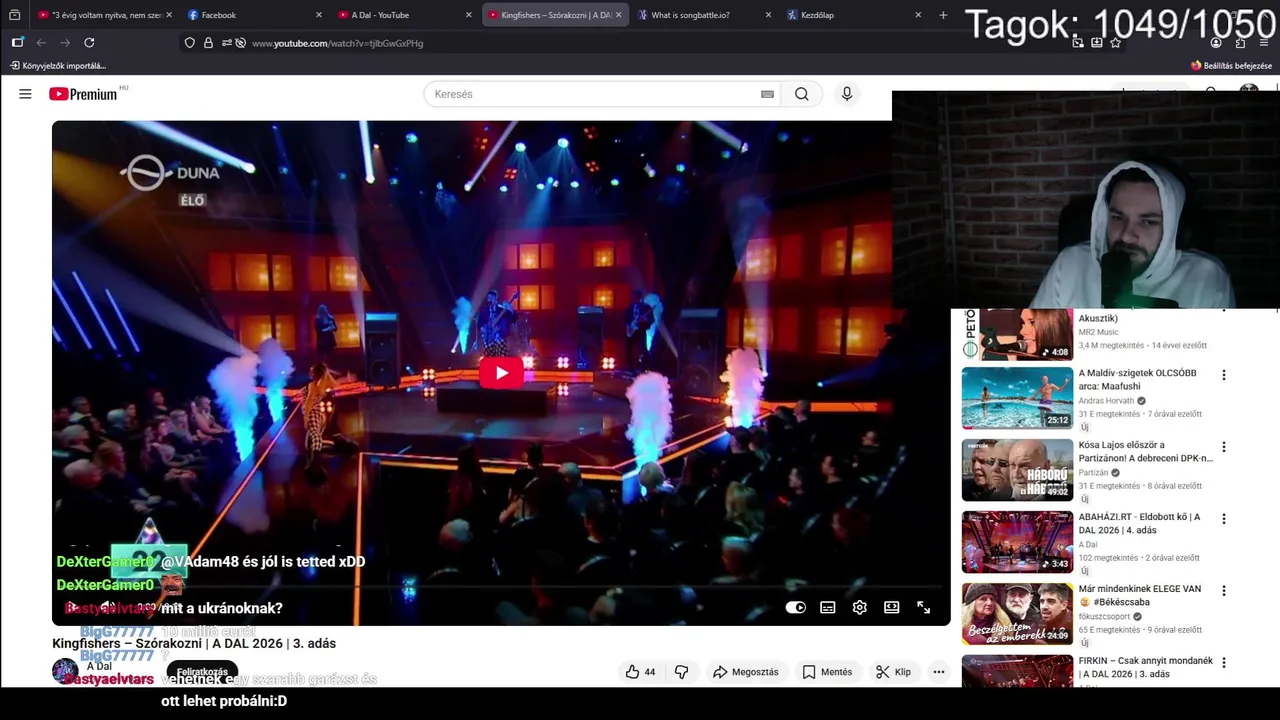Click the video title 'Kingfishers – Szórakozni'
The height and width of the screenshot is (720, 1280).
194,643
